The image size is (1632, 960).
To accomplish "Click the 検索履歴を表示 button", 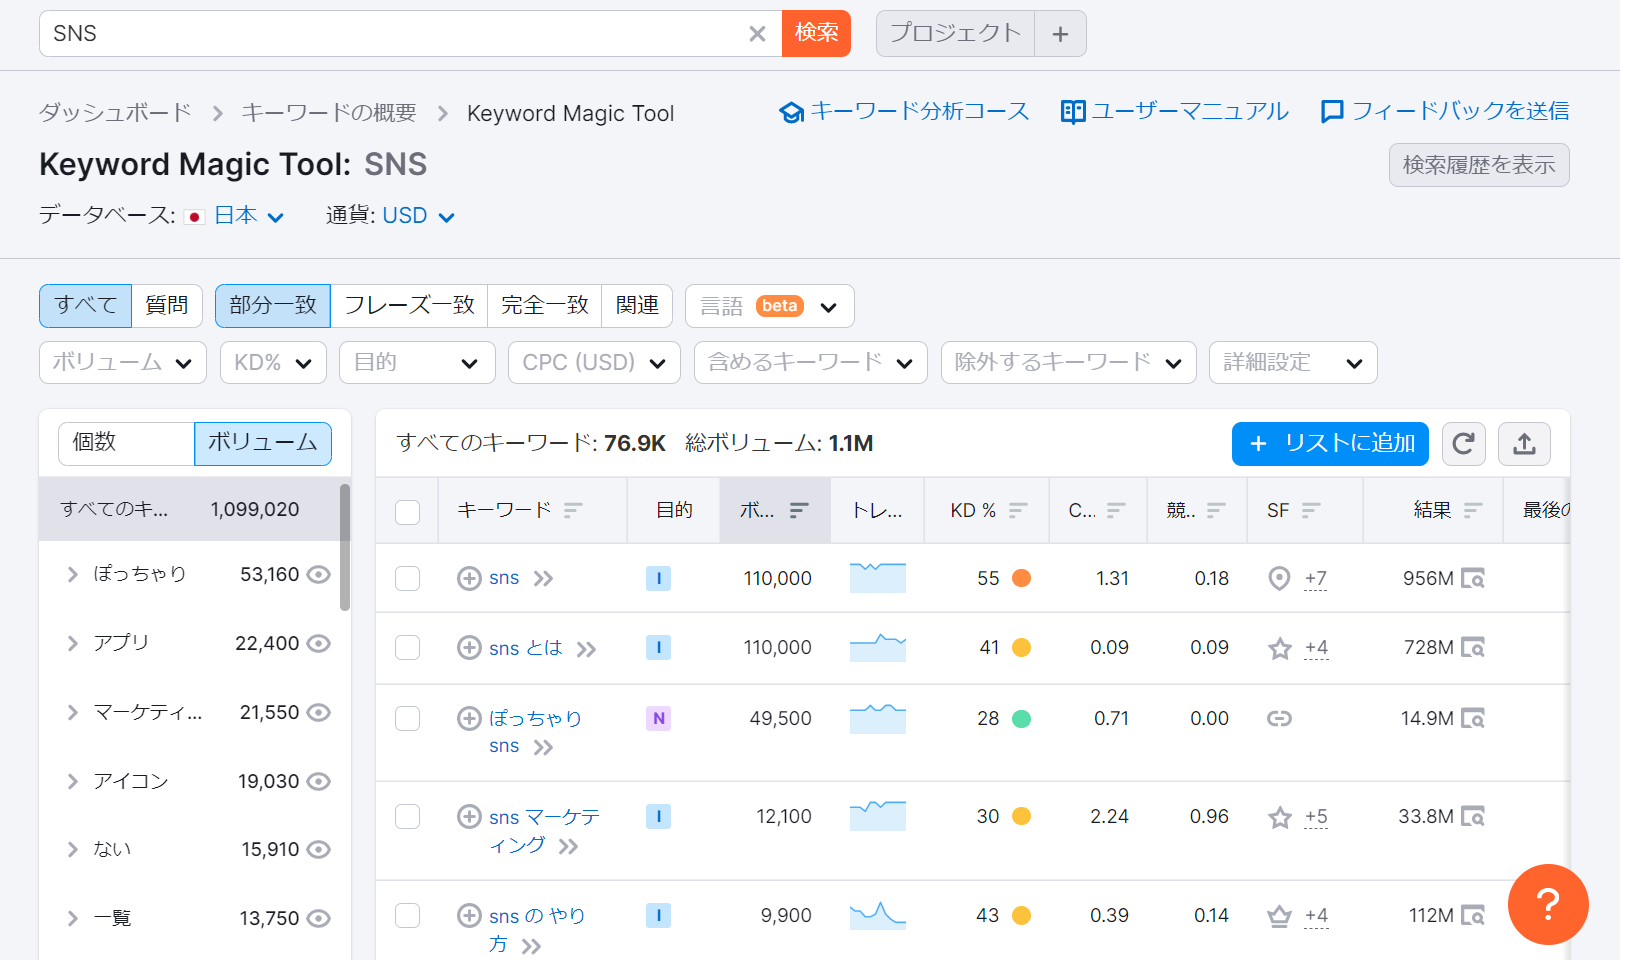I will pyautogui.click(x=1479, y=165).
